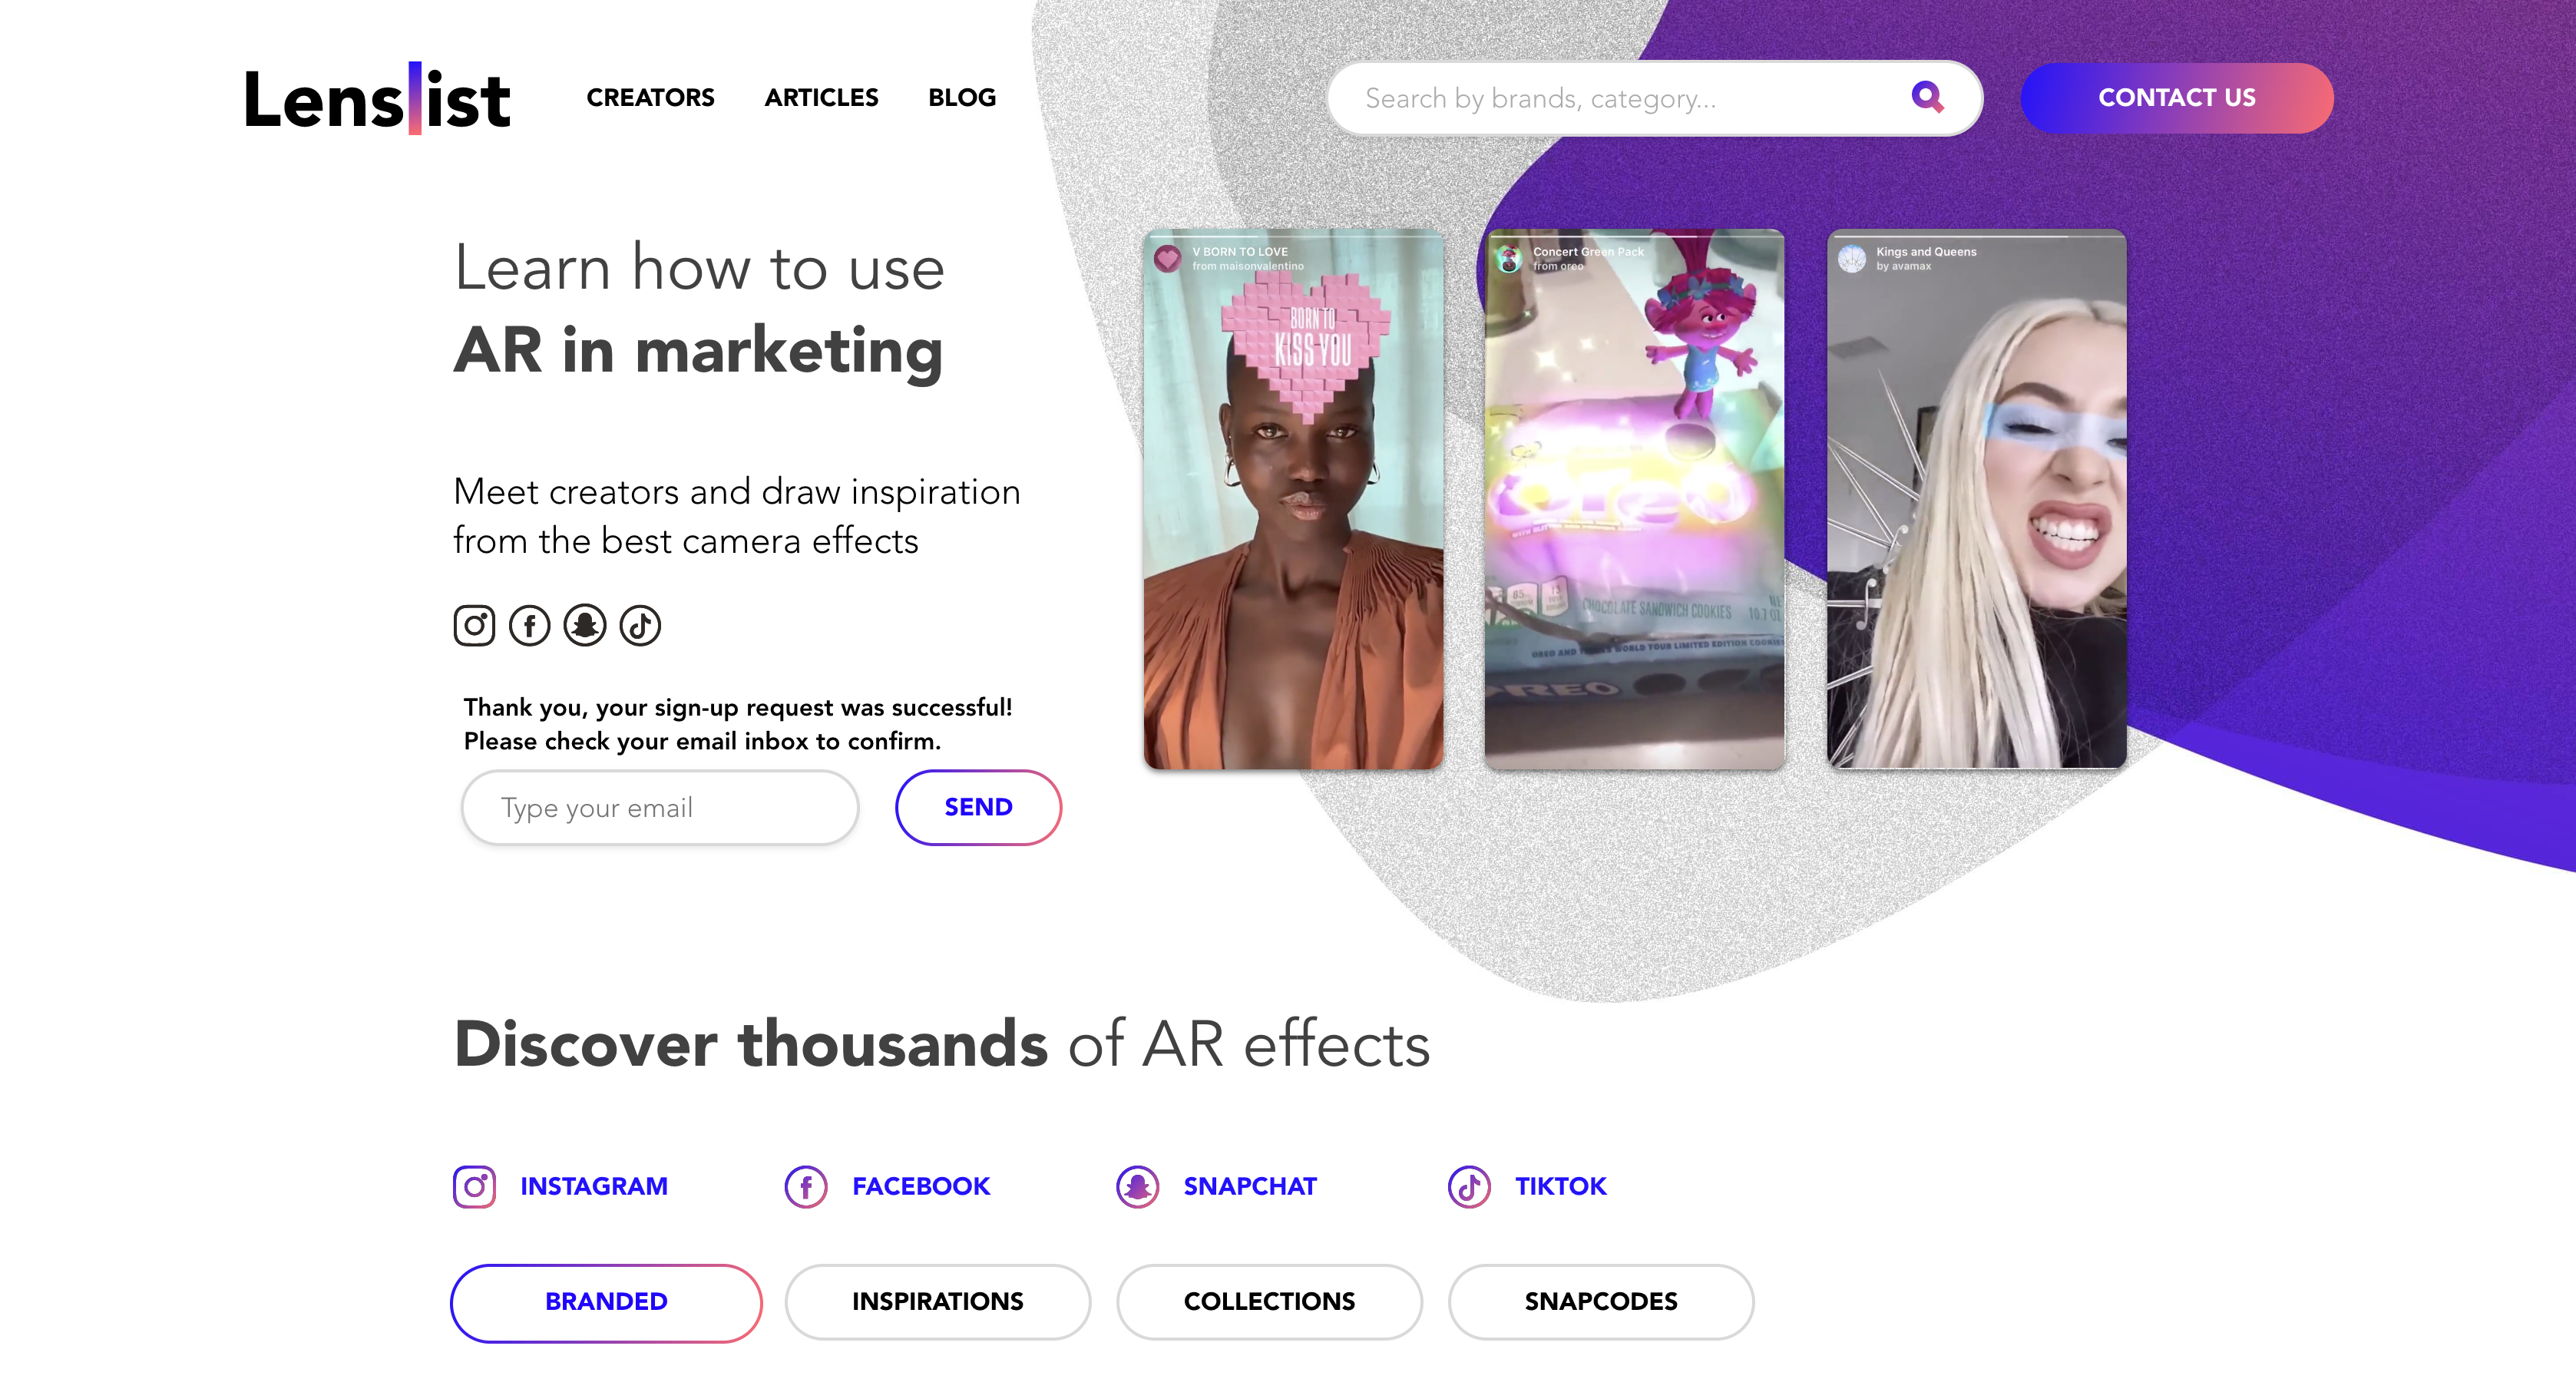Open the Creators menu item
2576x1379 pixels.
coord(650,98)
